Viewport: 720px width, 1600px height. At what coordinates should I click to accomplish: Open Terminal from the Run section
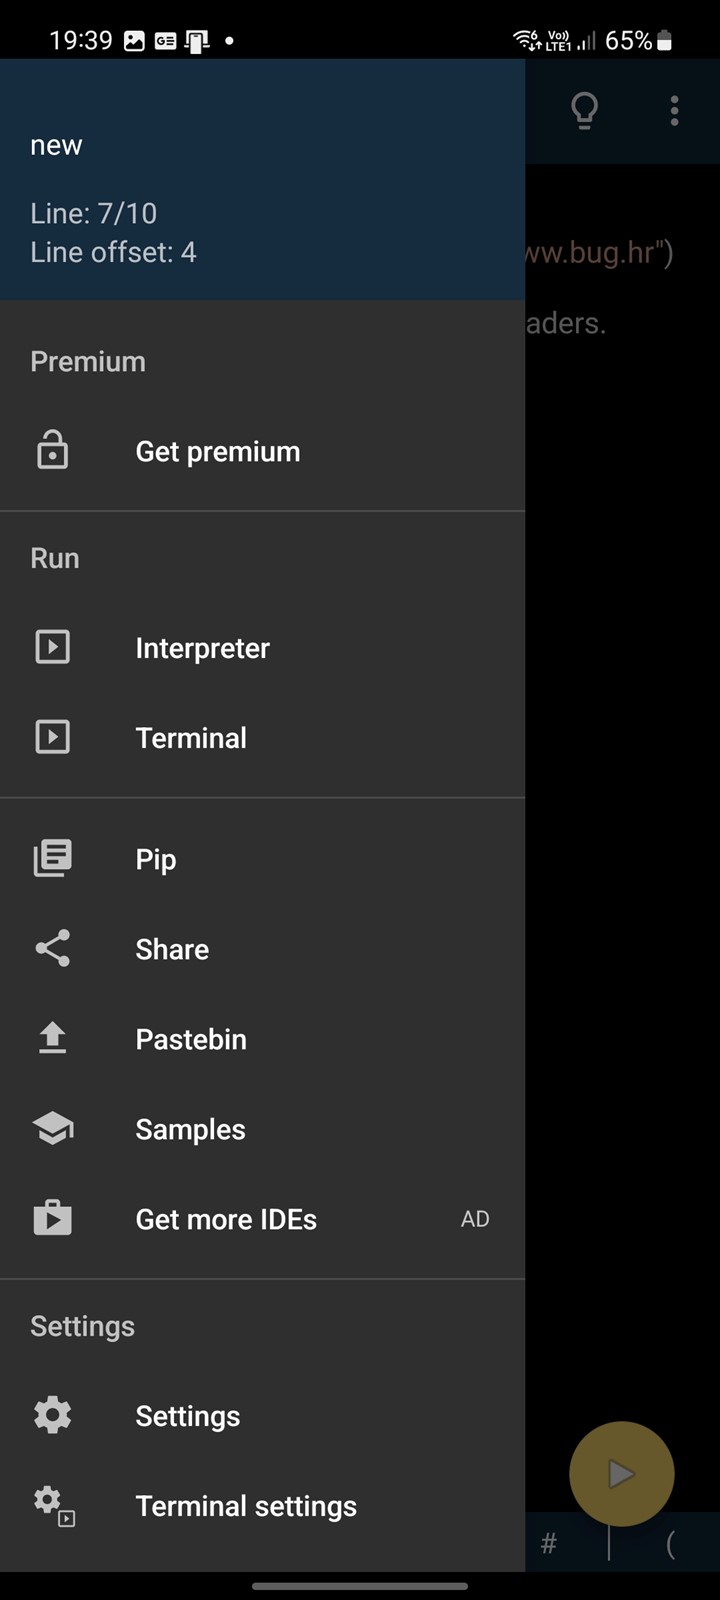191,738
